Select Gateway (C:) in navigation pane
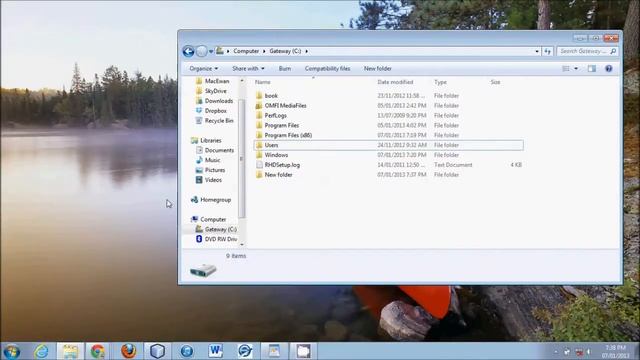Screen dimensions: 640x360 (220, 229)
